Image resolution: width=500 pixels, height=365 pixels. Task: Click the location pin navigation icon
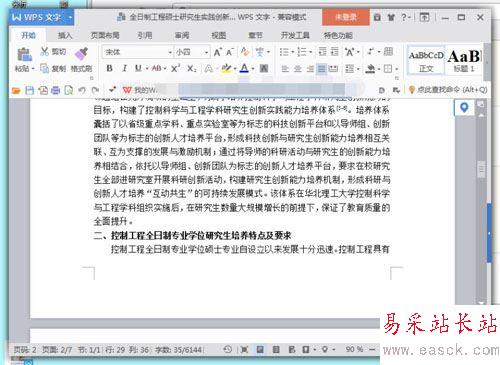point(464,108)
